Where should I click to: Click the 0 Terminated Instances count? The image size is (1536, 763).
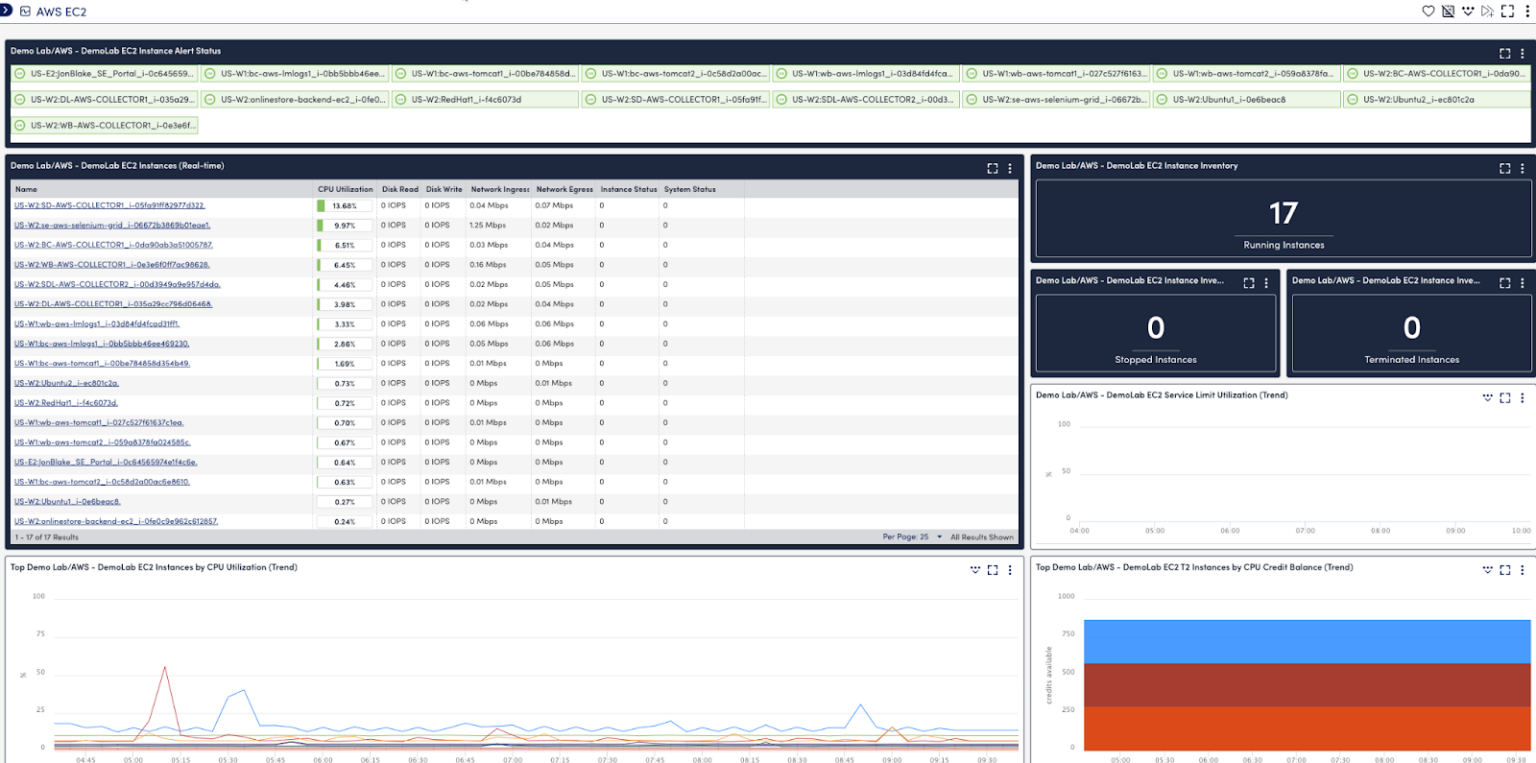(x=1412, y=328)
